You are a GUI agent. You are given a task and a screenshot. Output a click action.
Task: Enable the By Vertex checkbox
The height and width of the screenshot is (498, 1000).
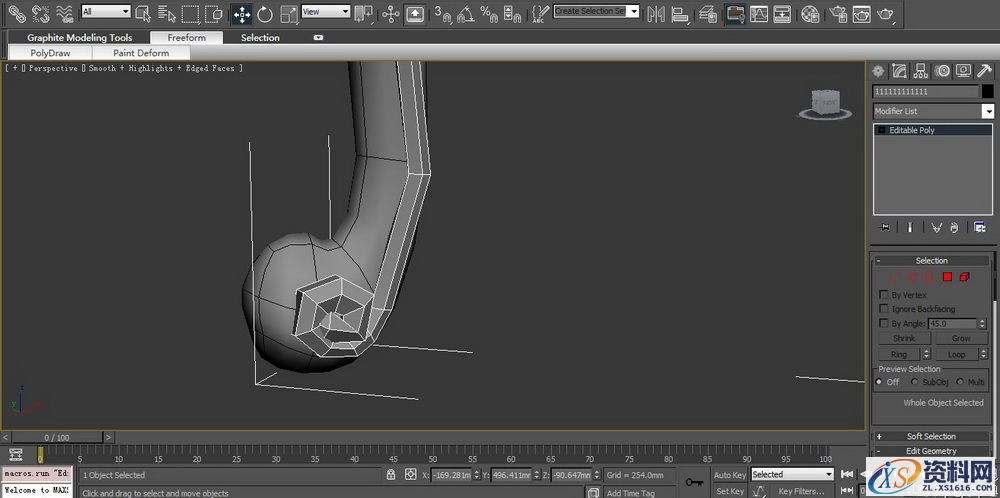click(x=883, y=295)
